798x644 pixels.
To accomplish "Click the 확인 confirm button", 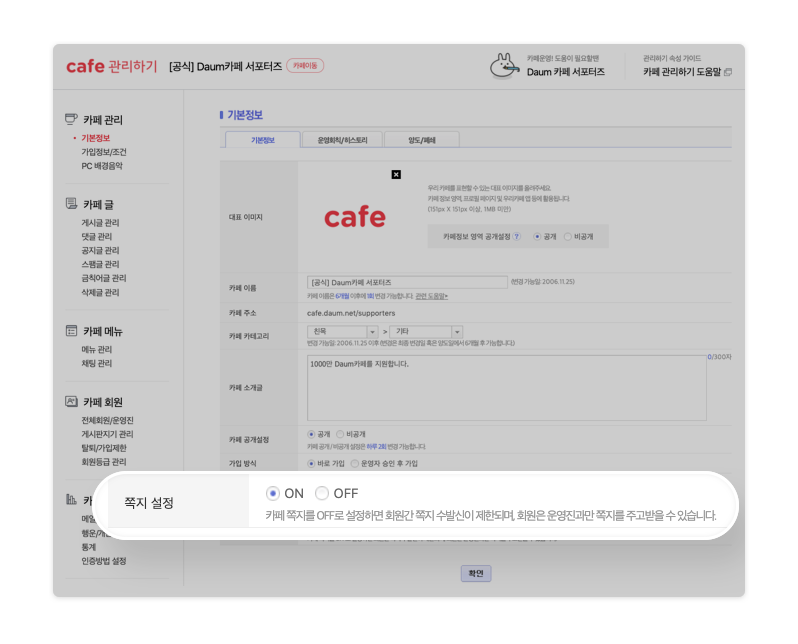I will [x=476, y=573].
